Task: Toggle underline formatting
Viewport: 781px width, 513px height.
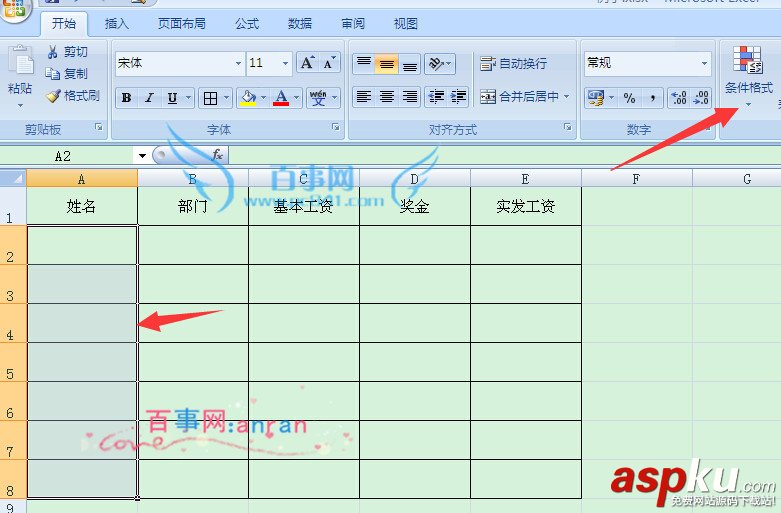Action: [x=172, y=98]
